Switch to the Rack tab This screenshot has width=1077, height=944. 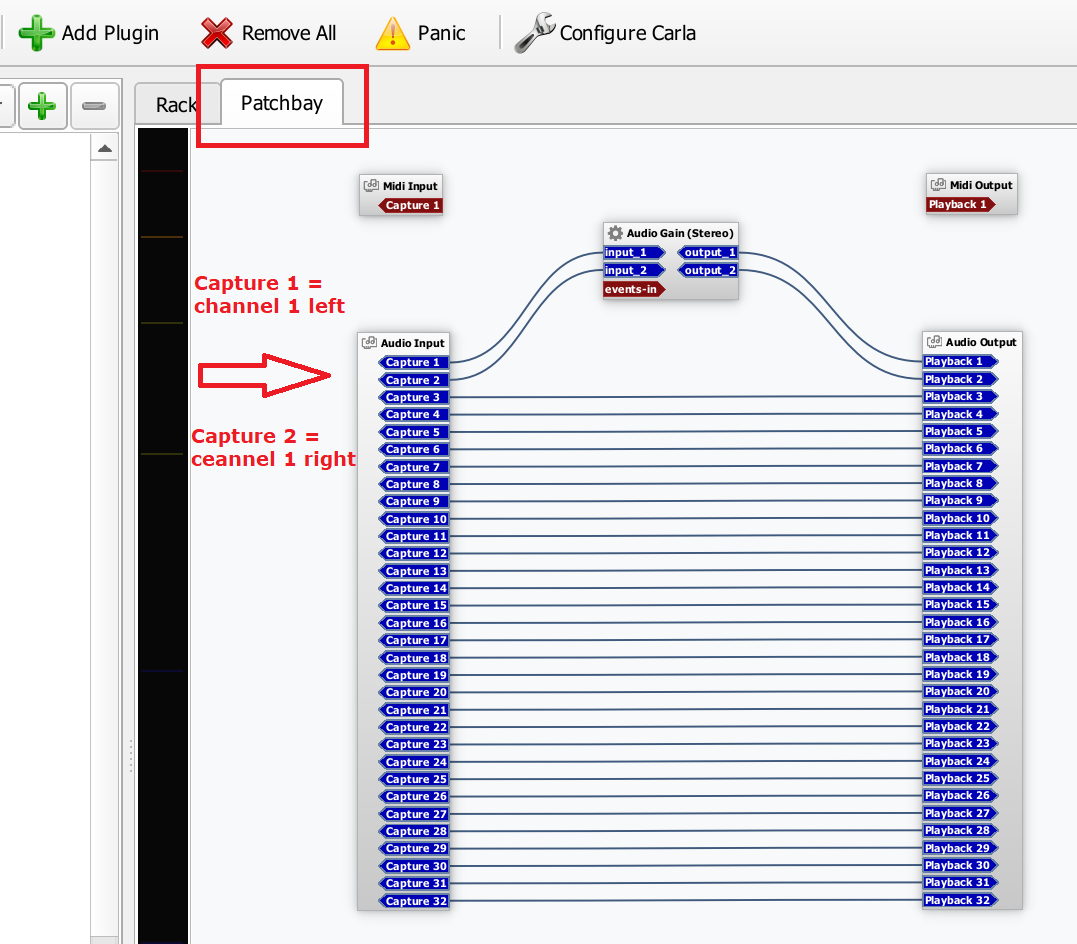pyautogui.click(x=176, y=105)
